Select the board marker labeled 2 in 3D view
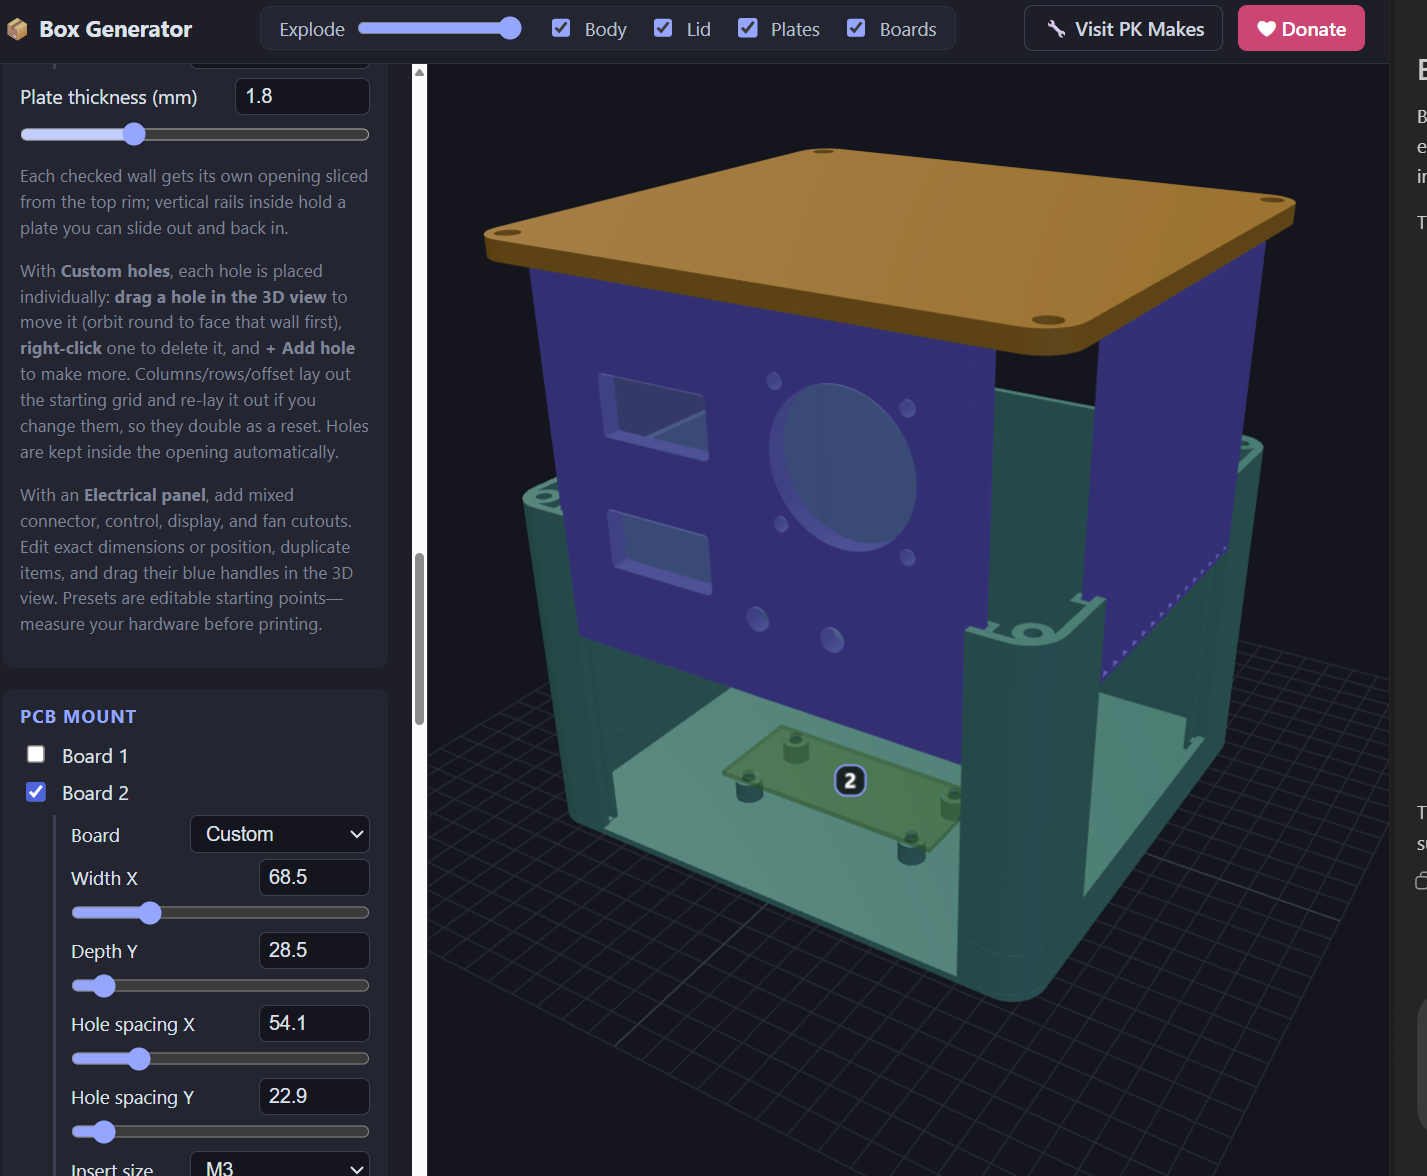Screen dimensions: 1427x1176 click(850, 781)
